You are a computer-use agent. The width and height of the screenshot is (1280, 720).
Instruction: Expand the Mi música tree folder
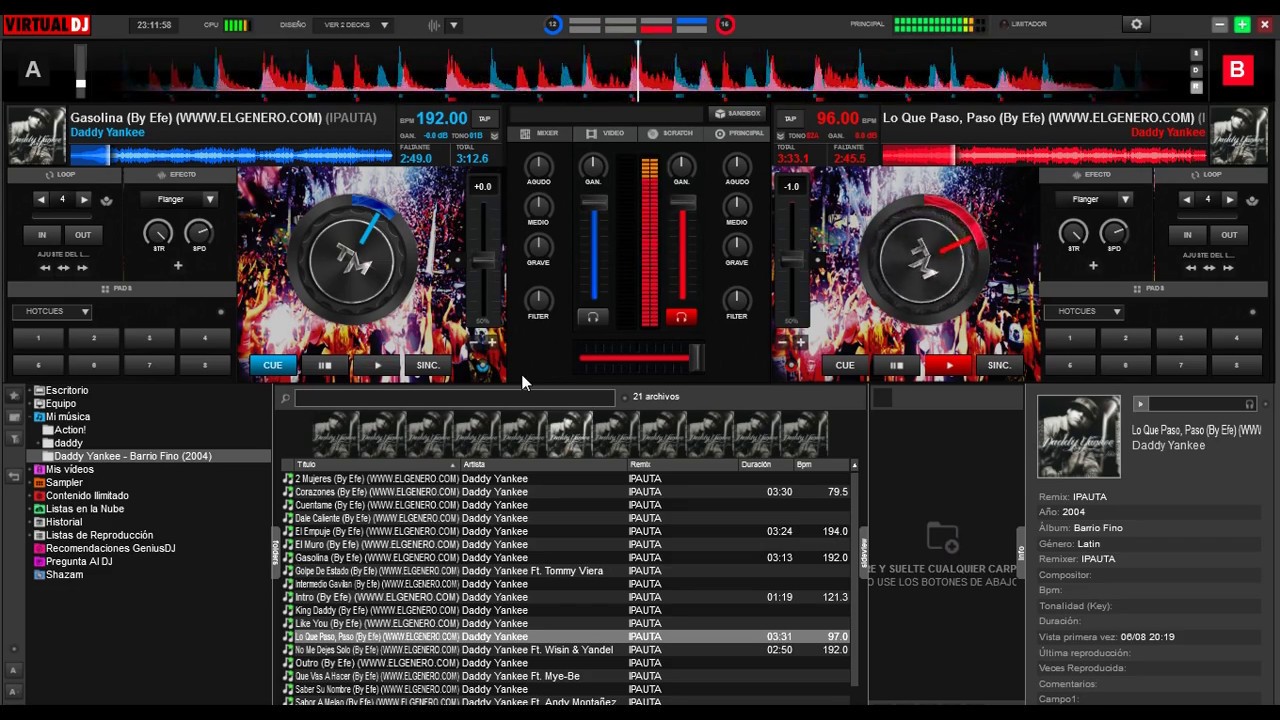pyautogui.click(x=30, y=417)
